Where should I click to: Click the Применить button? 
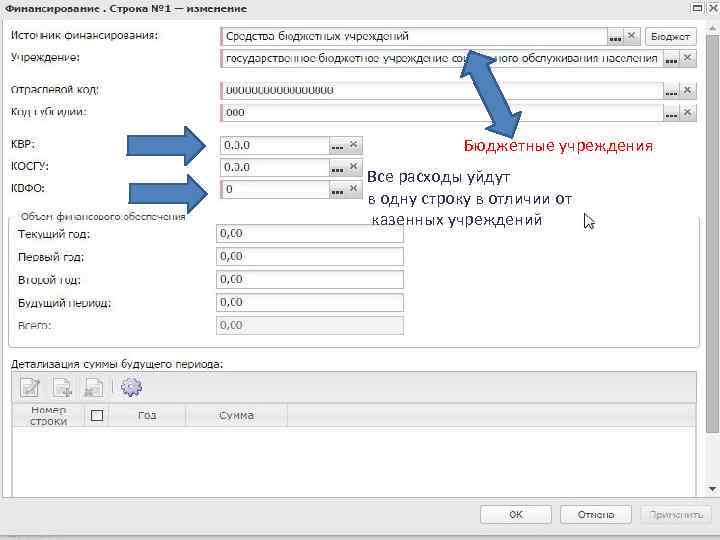[676, 515]
